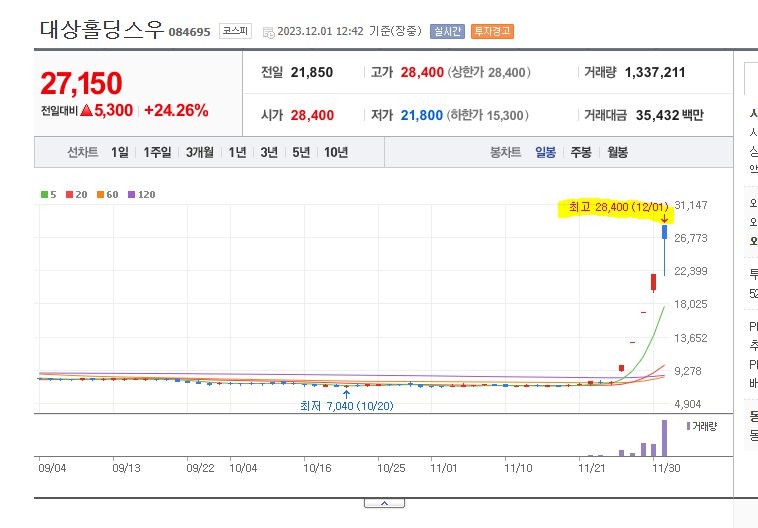The height and width of the screenshot is (528, 758).
Task: Click the red up-triangle price change icon
Action: point(87,110)
